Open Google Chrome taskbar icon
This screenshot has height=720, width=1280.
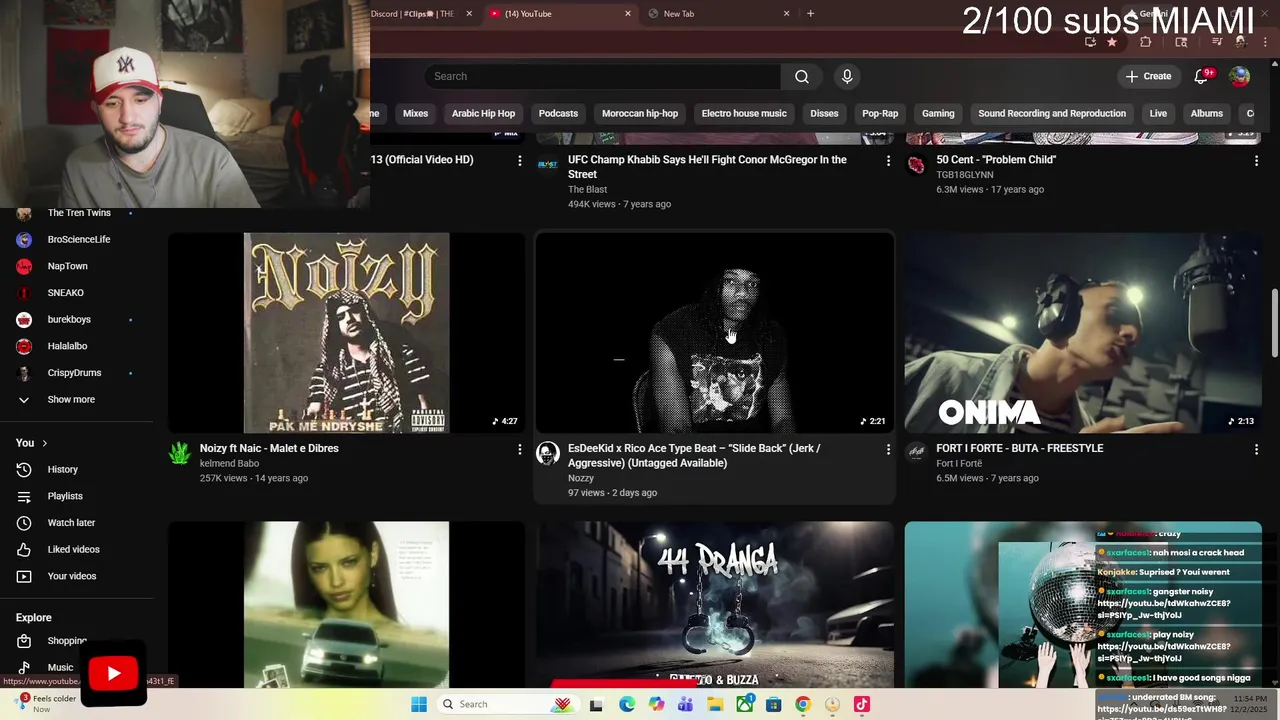(802, 704)
